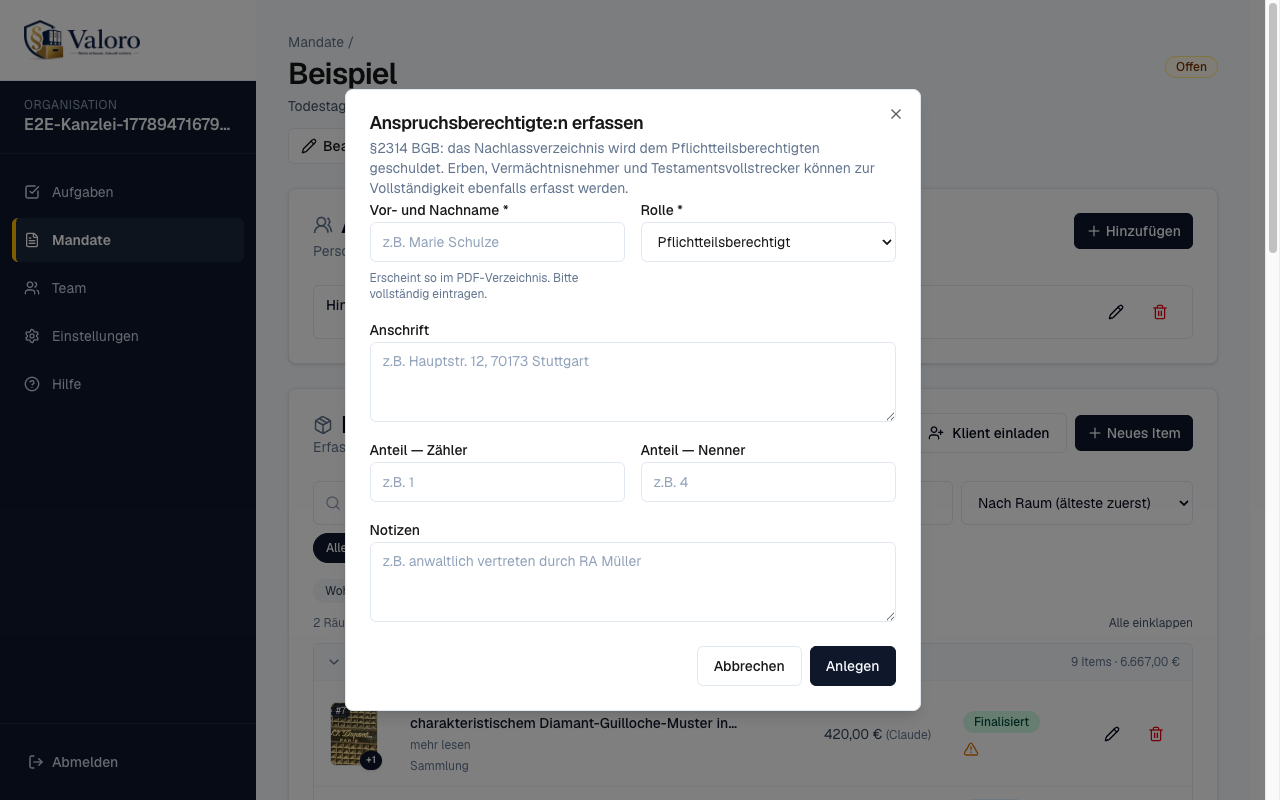Click the Anteil — Nenner input field

click(768, 482)
